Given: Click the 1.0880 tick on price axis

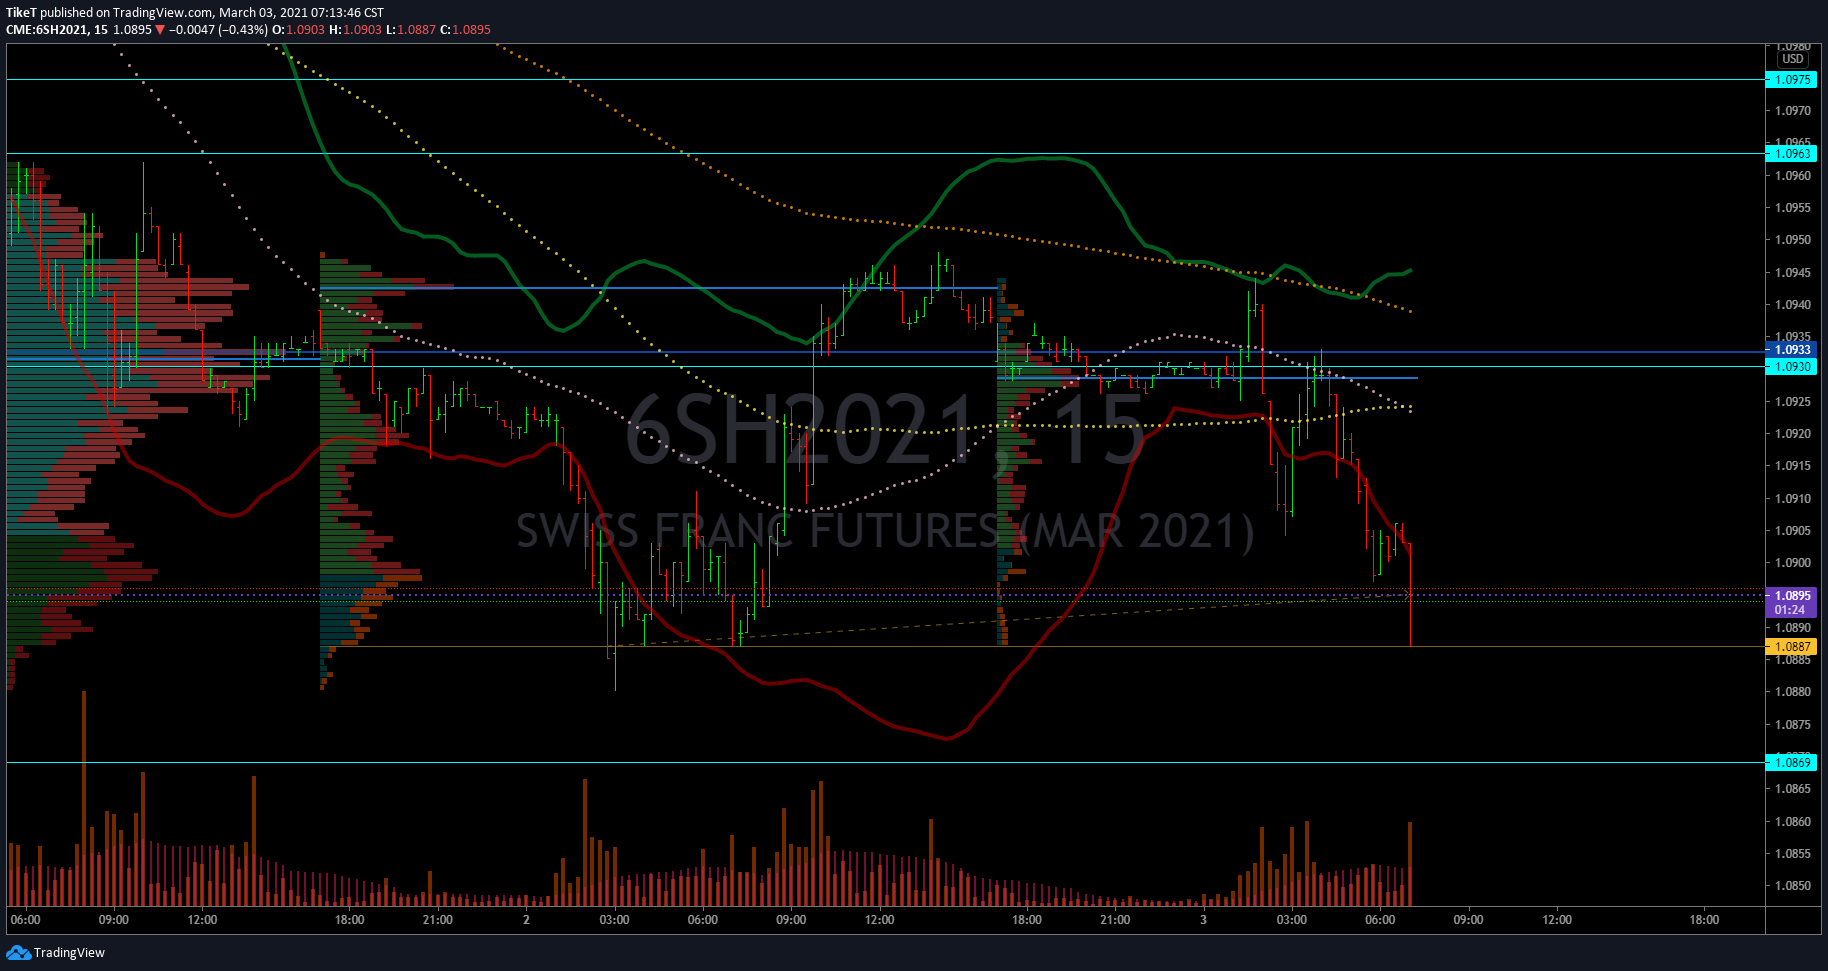Looking at the screenshot, I should [1792, 692].
